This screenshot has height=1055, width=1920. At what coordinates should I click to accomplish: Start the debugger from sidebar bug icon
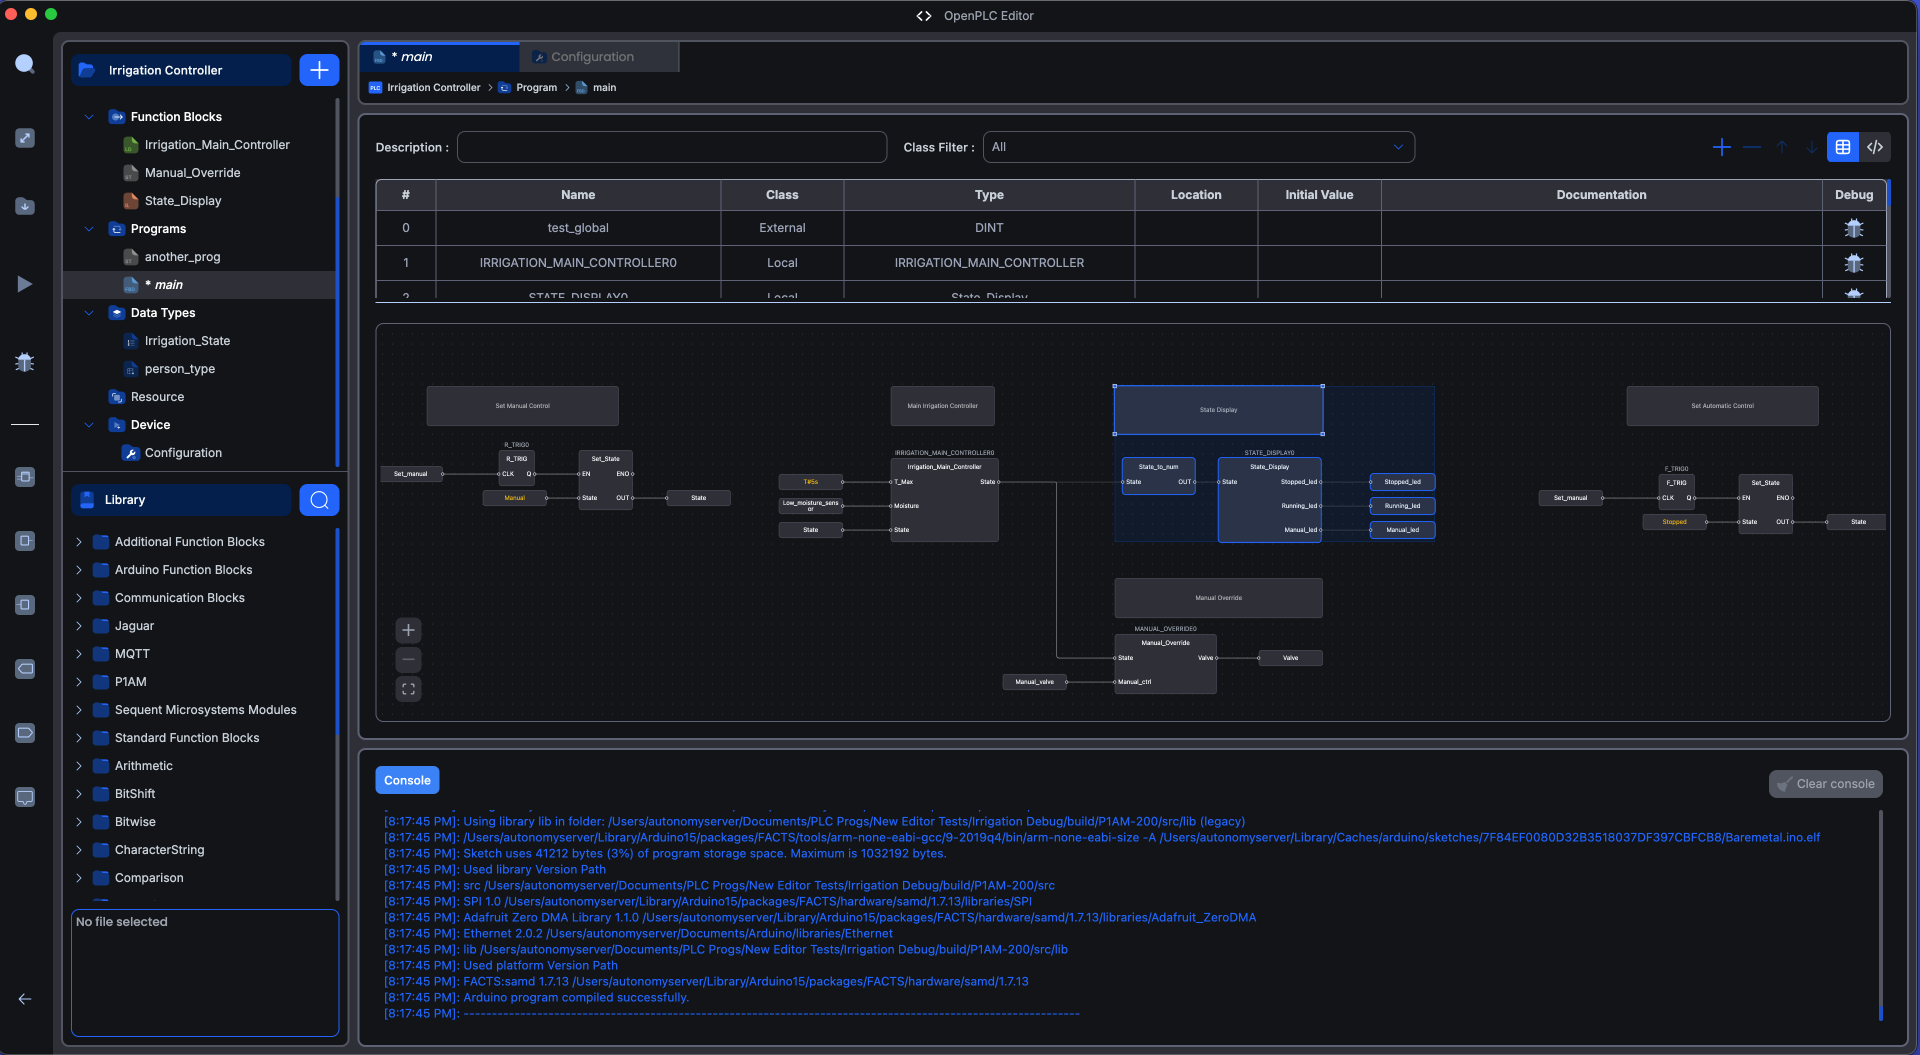(x=25, y=362)
